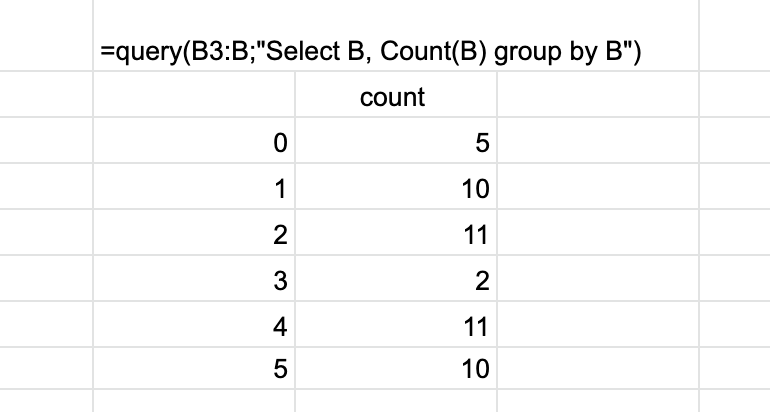This screenshot has height=412, width=770.
Task: Select the empty cell right of count 2
Action: point(598,278)
